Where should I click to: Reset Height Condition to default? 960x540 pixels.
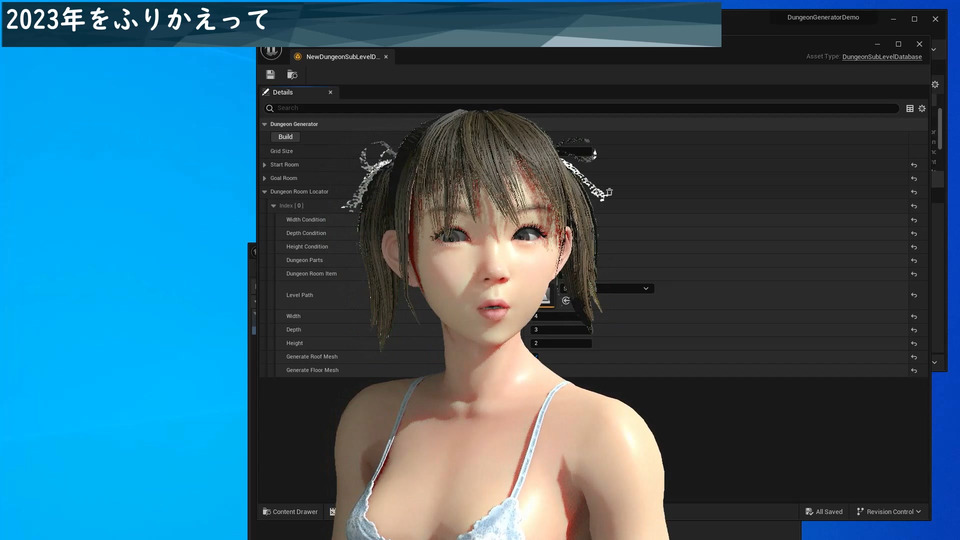click(x=913, y=247)
